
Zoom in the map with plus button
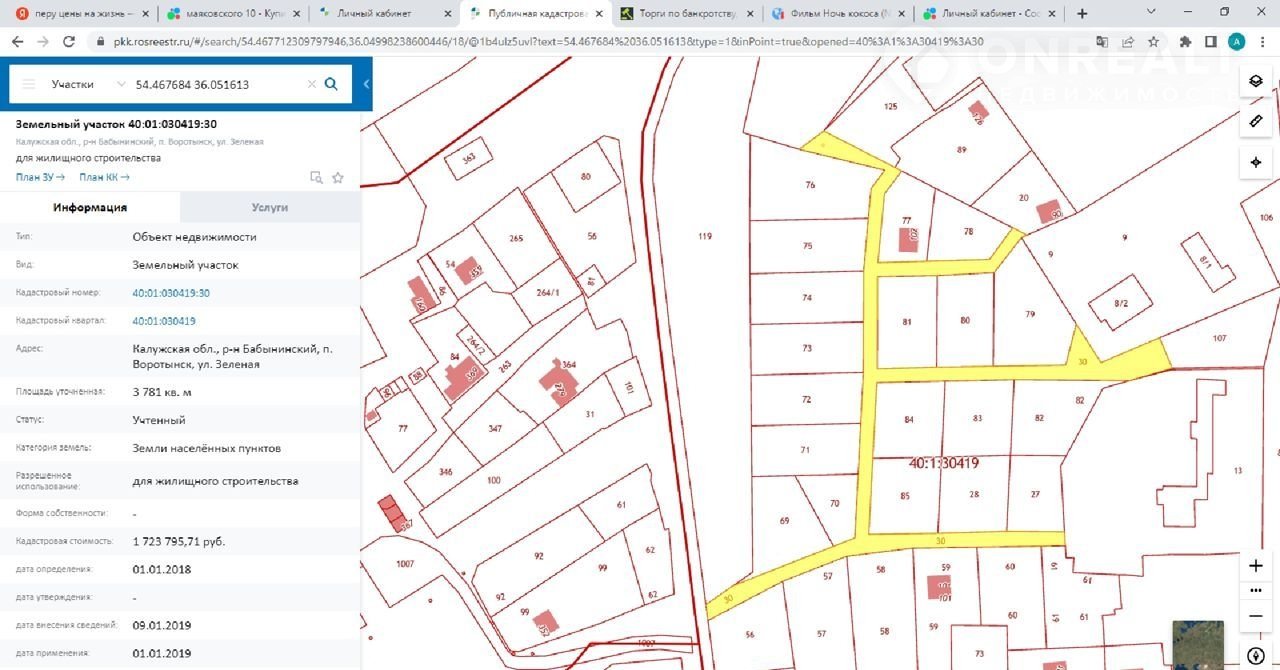(x=1256, y=566)
